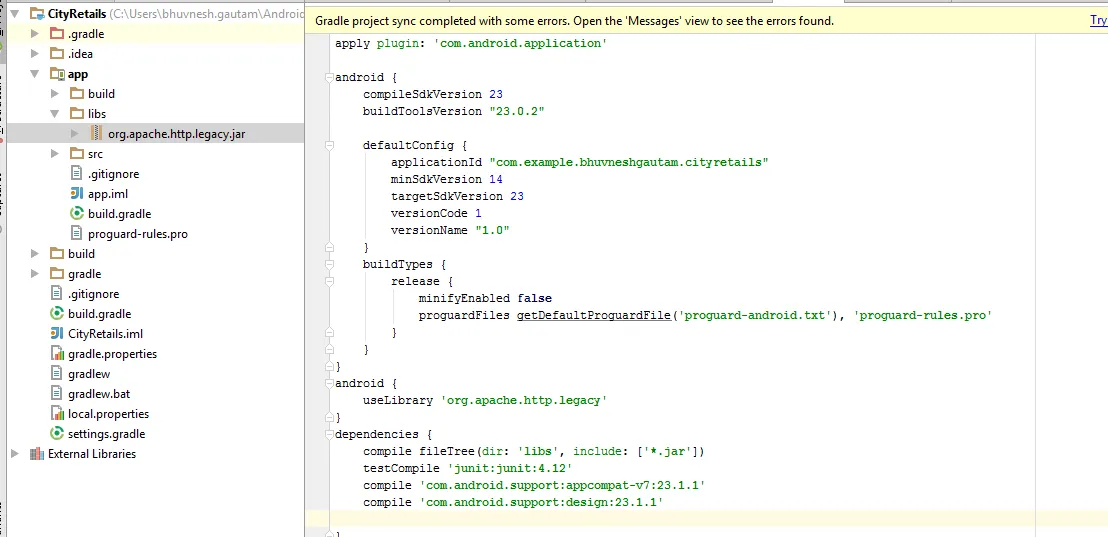Click the proguard-rules.pro file icon
Viewport: 1108px width, 537px height.
coord(77,233)
